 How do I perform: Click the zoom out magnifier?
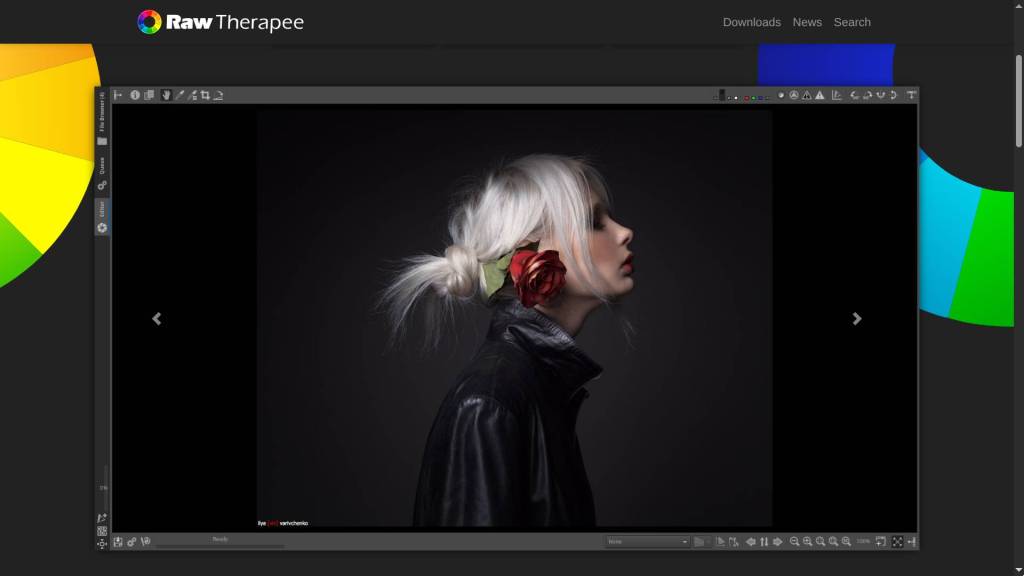click(x=794, y=542)
